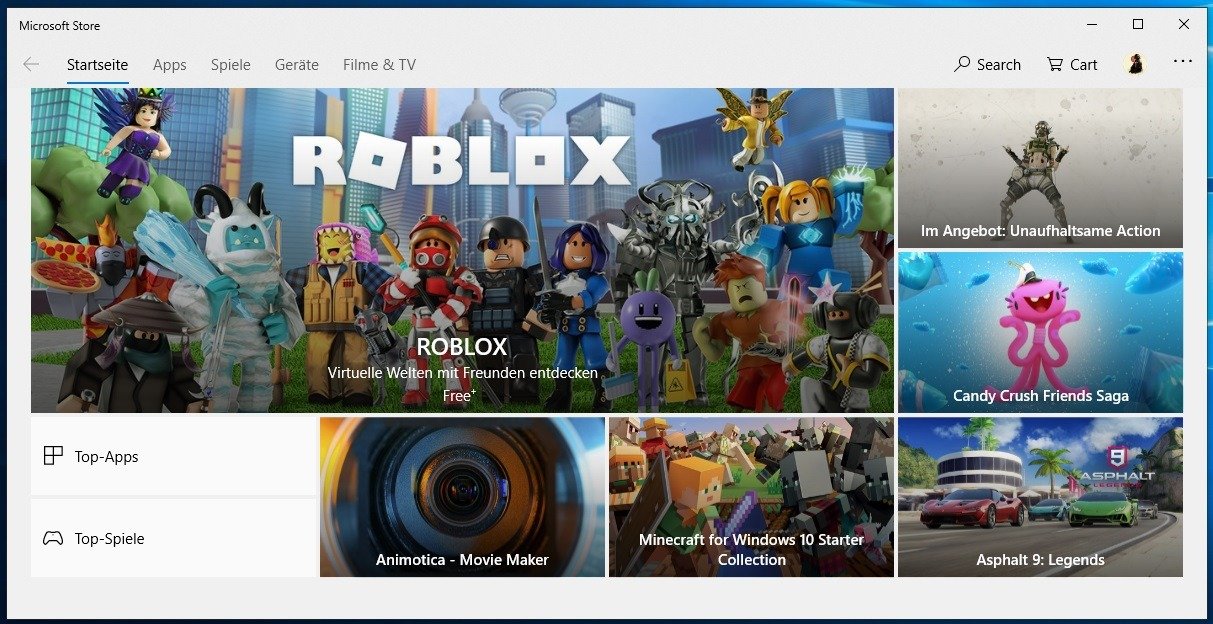Open the Cart icon
This screenshot has width=1213, height=624.
tap(1054, 64)
